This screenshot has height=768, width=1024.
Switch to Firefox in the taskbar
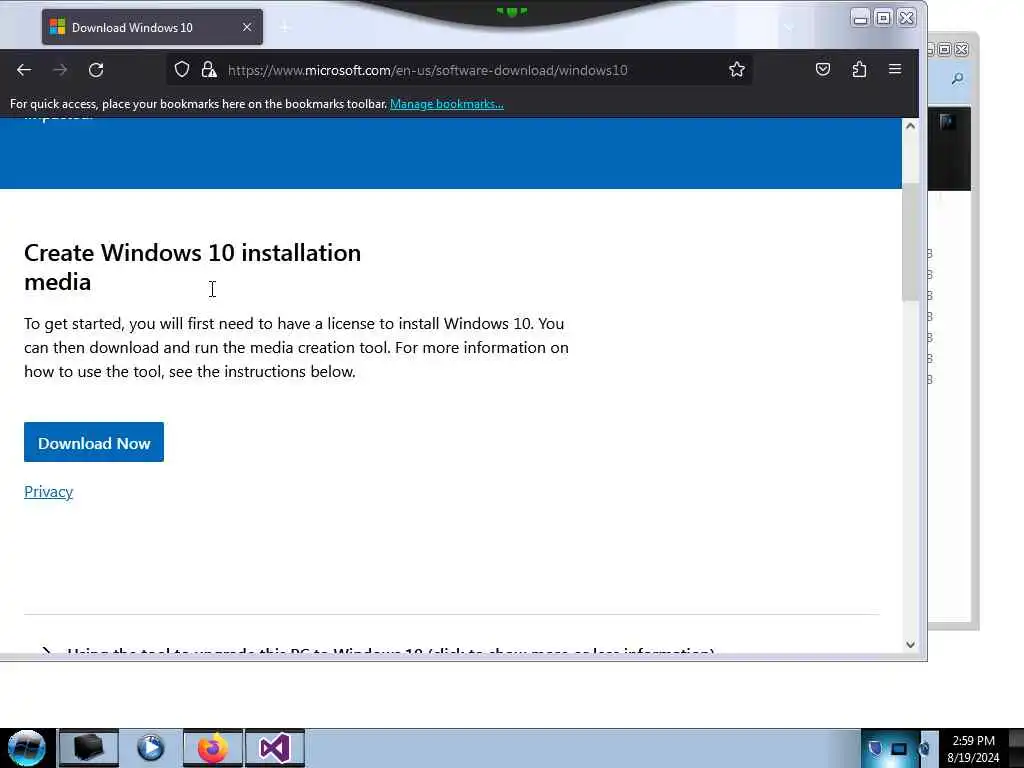213,748
